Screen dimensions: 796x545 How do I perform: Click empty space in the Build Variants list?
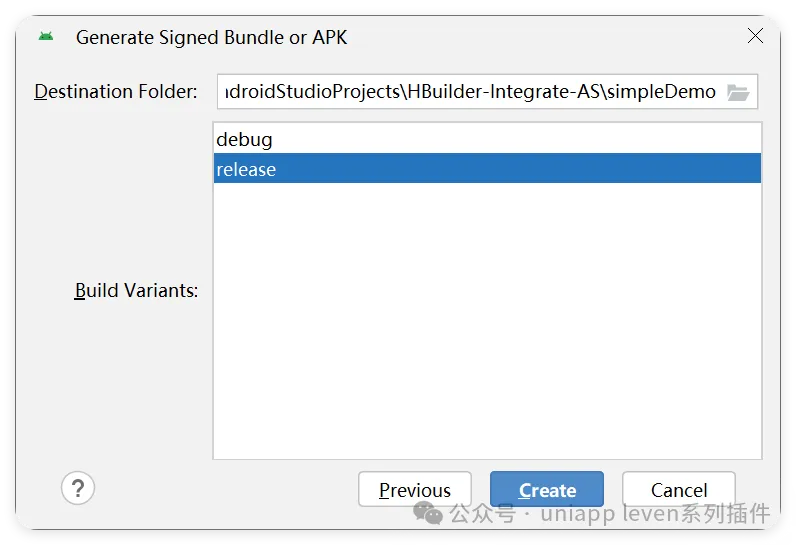point(487,320)
